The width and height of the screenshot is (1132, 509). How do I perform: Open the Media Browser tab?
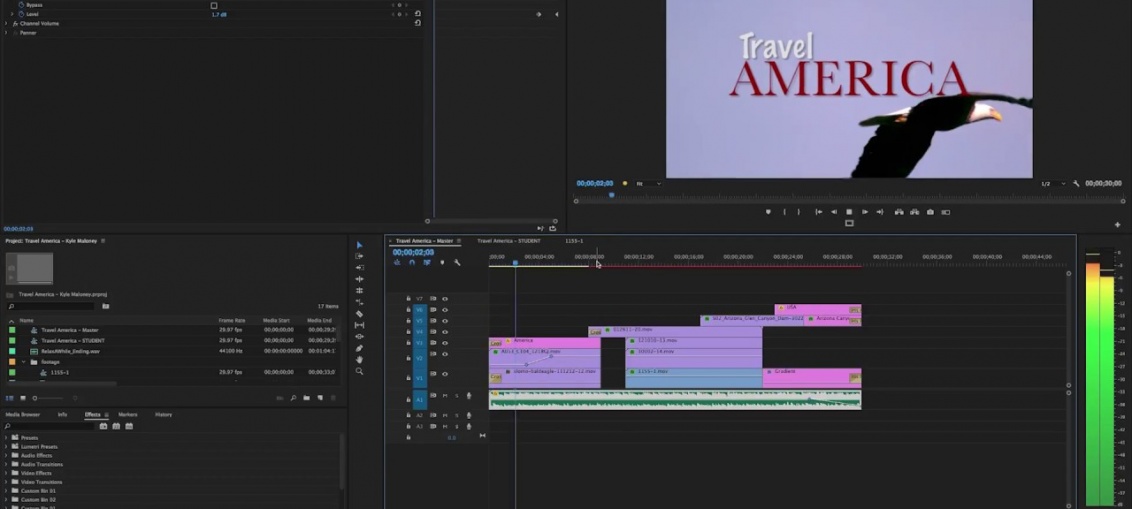click(x=22, y=414)
